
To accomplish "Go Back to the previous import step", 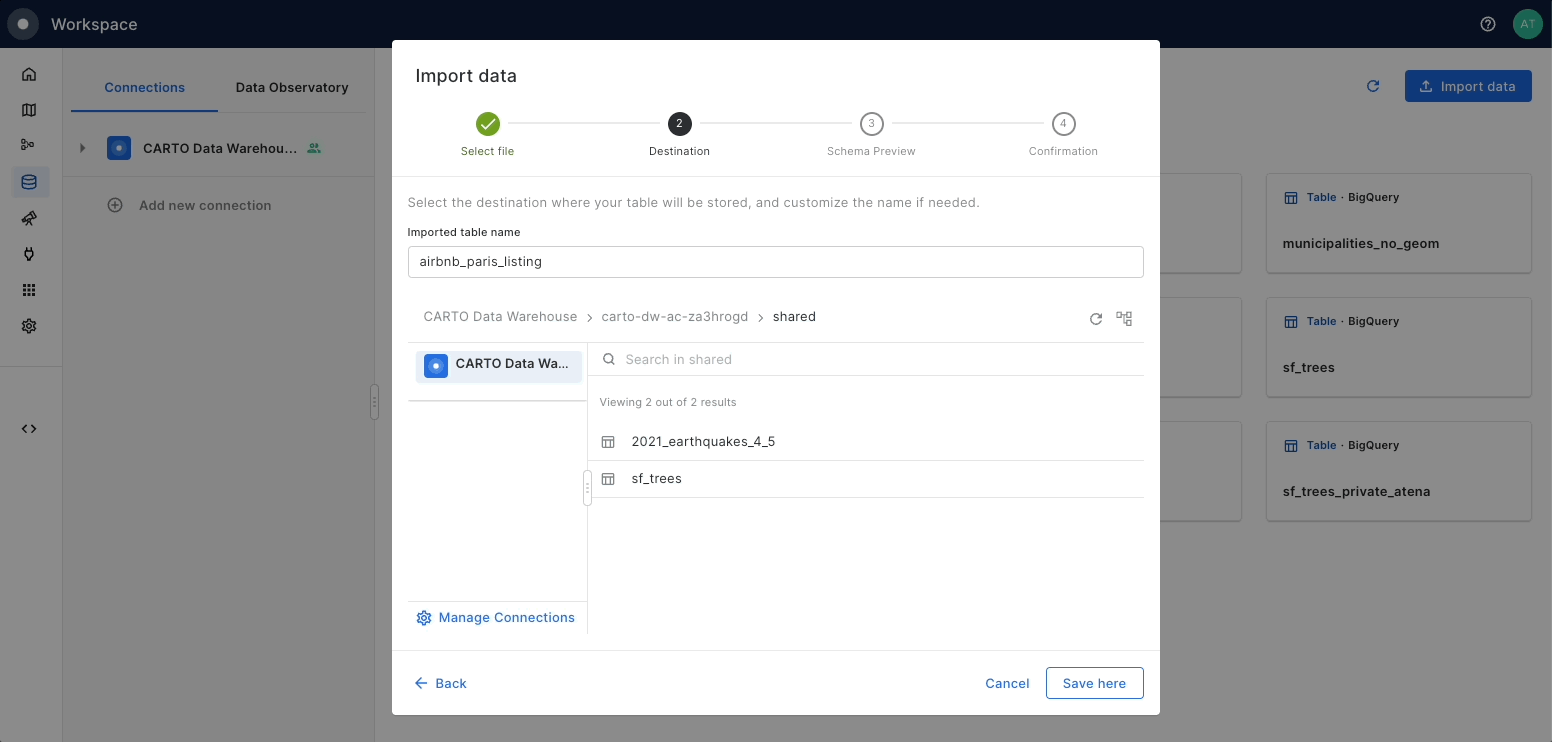I will 441,683.
